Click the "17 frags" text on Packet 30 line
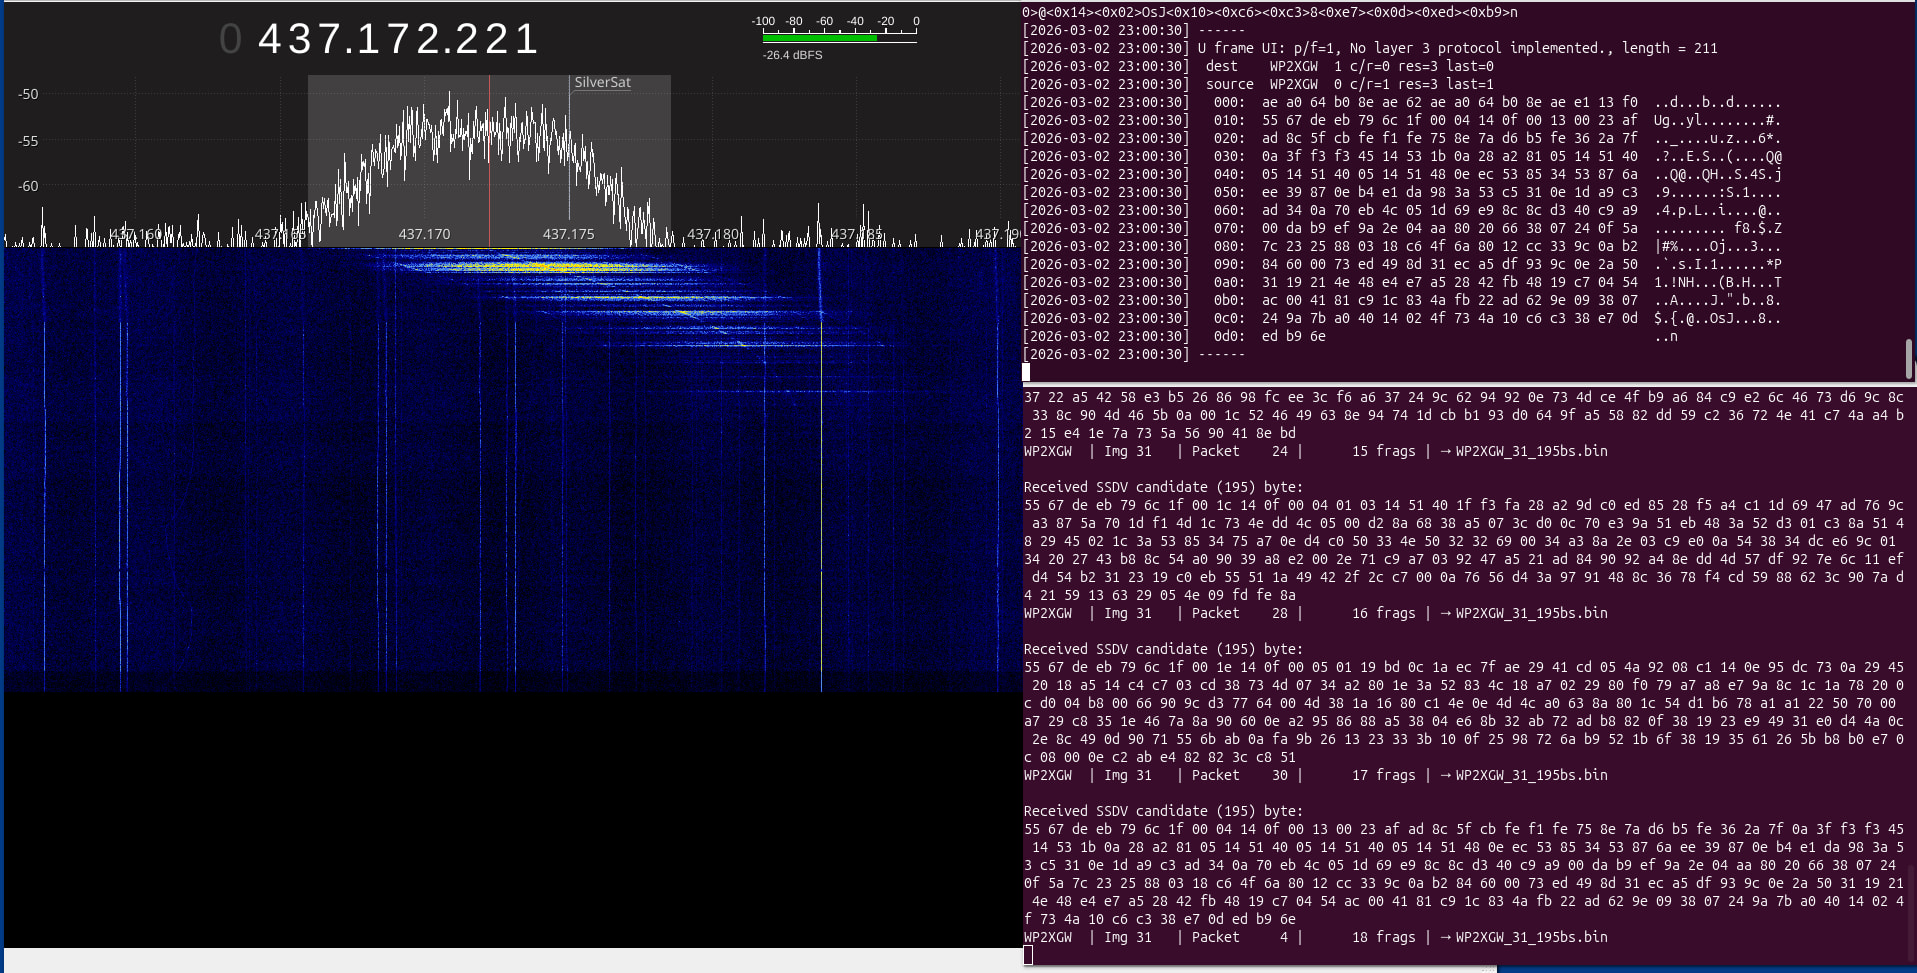This screenshot has width=1917, height=973. [1383, 775]
